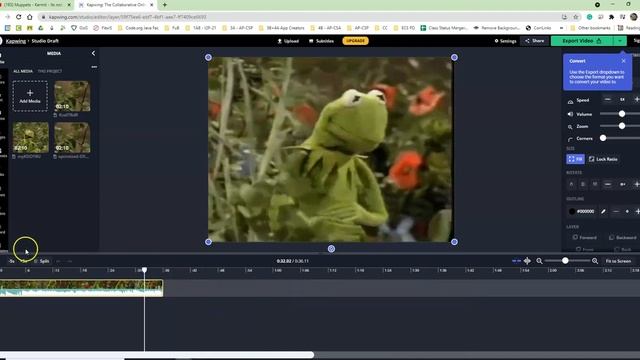Decrease outline width with minus
This screenshot has width=640, height=360.
point(616,211)
